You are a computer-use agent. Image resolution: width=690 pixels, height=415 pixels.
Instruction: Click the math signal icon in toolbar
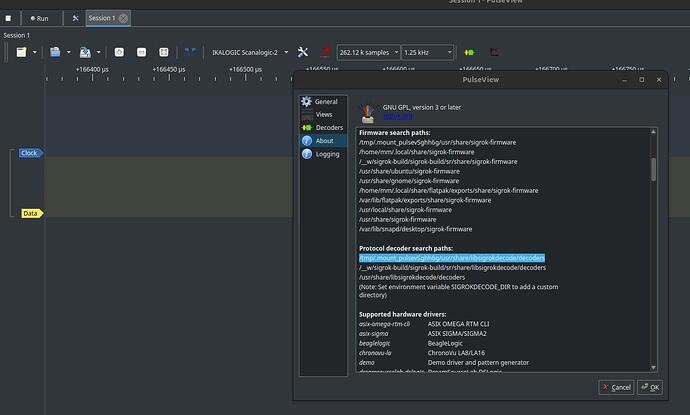[495, 52]
